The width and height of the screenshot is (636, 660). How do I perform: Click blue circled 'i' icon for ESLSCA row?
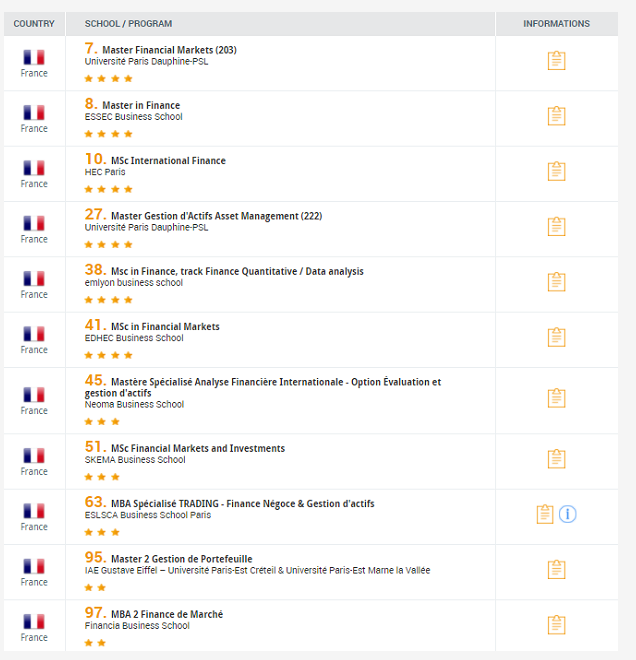pos(568,514)
